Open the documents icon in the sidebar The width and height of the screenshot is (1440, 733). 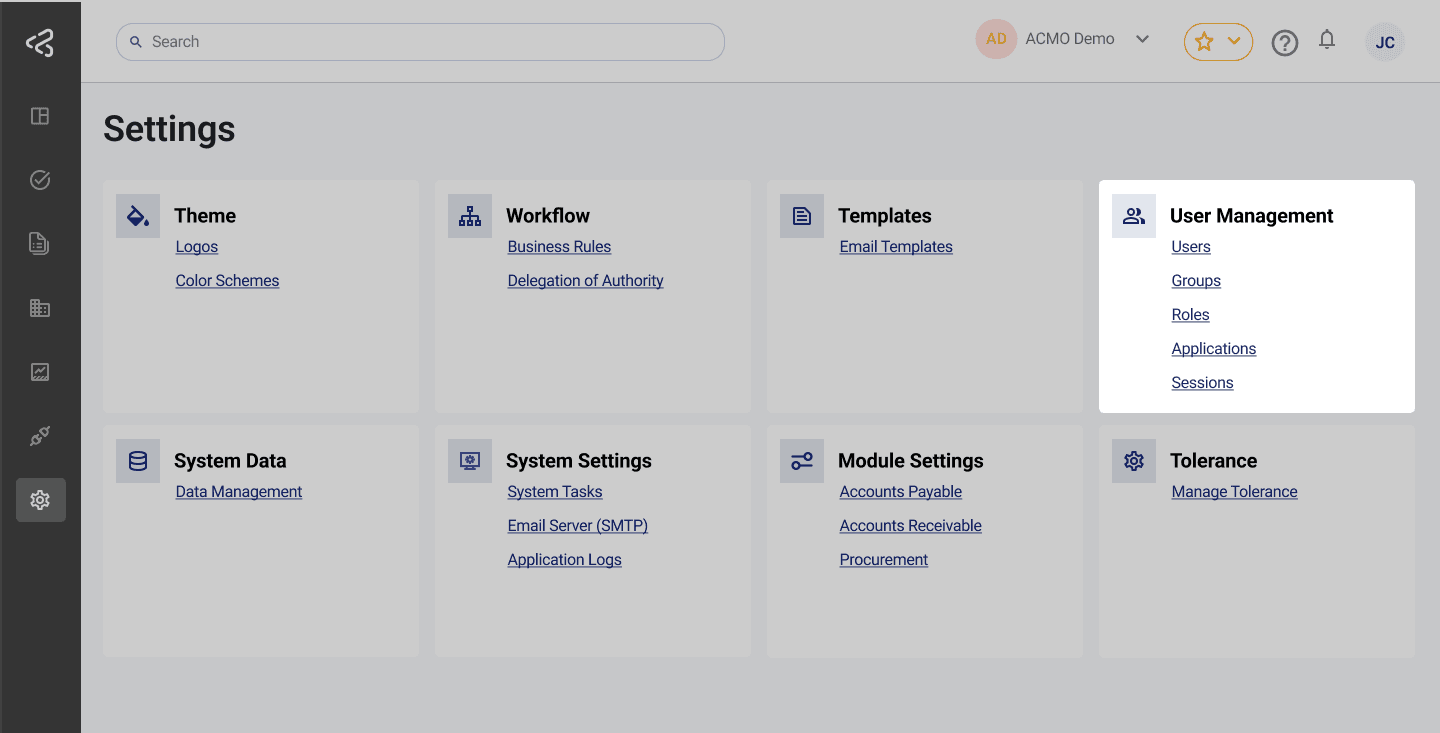tap(40, 243)
